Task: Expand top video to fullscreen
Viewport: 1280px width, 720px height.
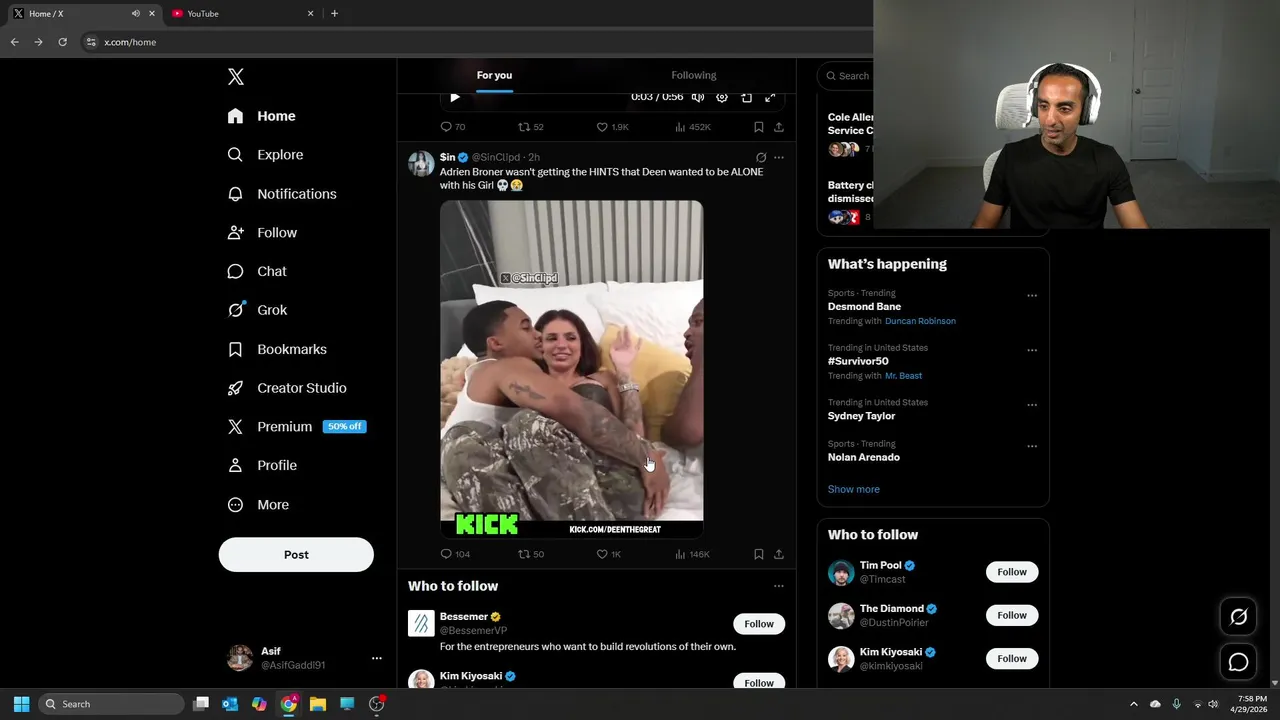Action: click(x=770, y=97)
